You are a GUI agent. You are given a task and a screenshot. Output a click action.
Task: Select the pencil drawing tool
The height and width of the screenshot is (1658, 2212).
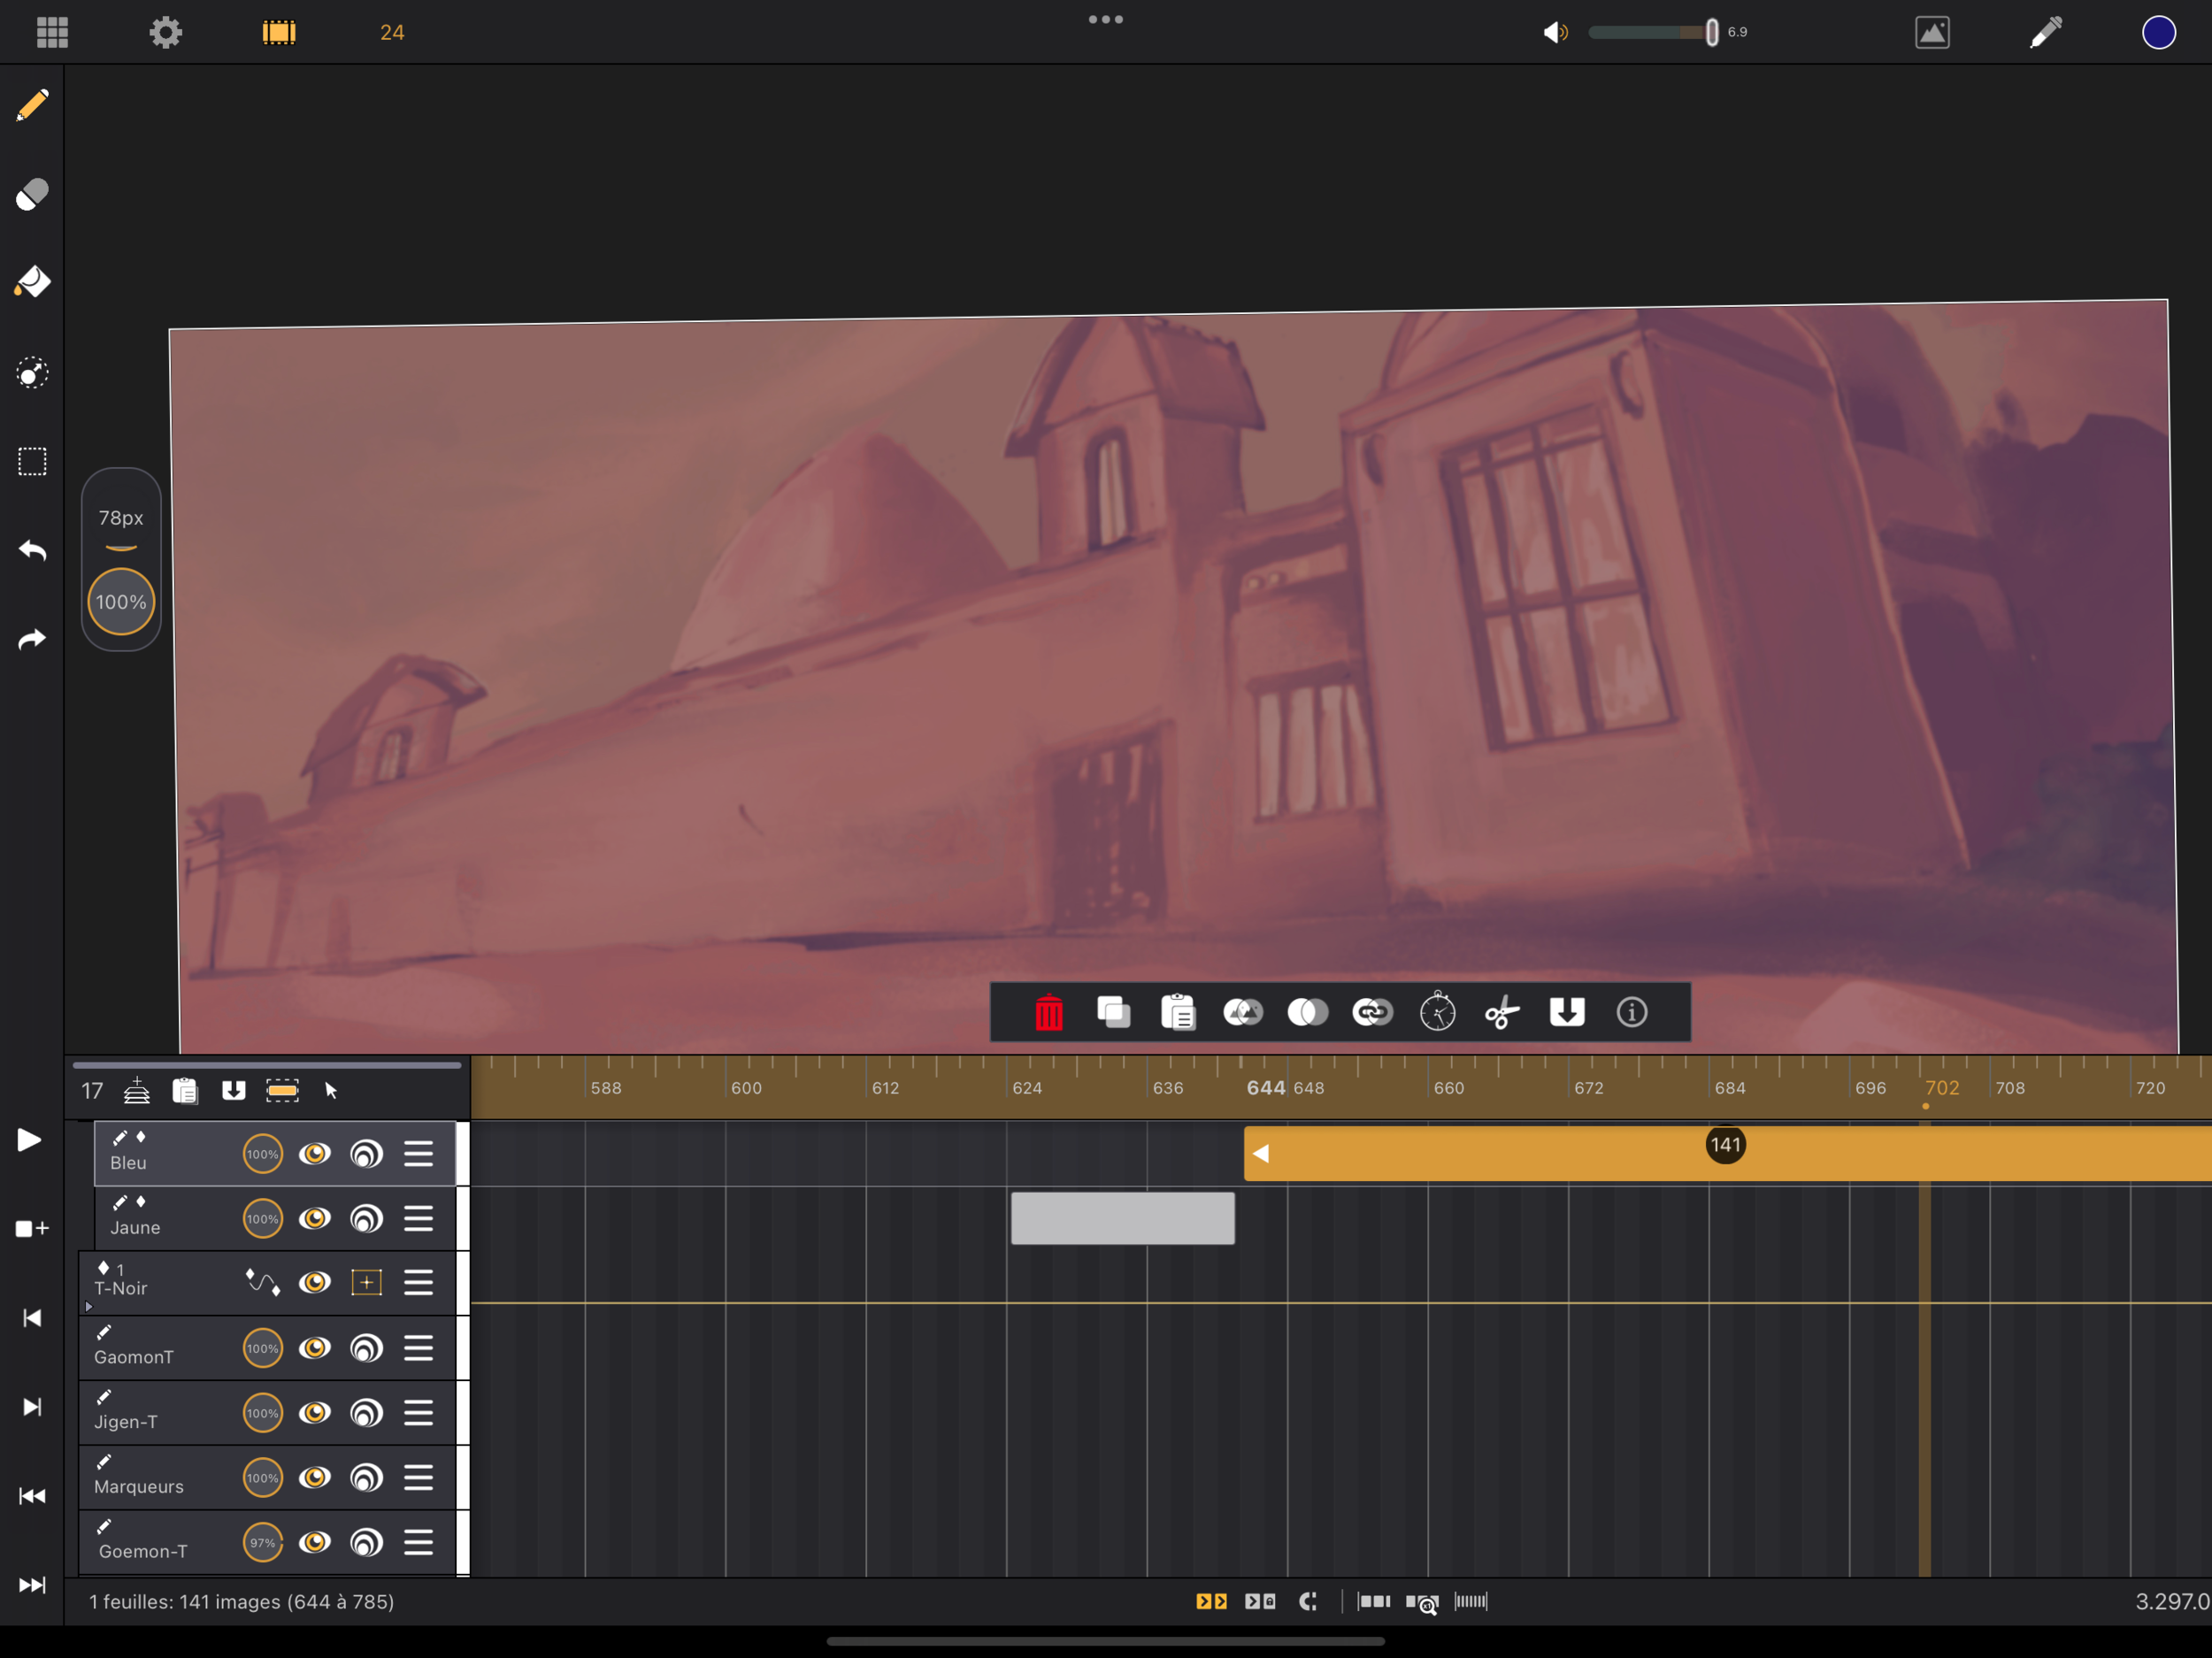coord(32,105)
